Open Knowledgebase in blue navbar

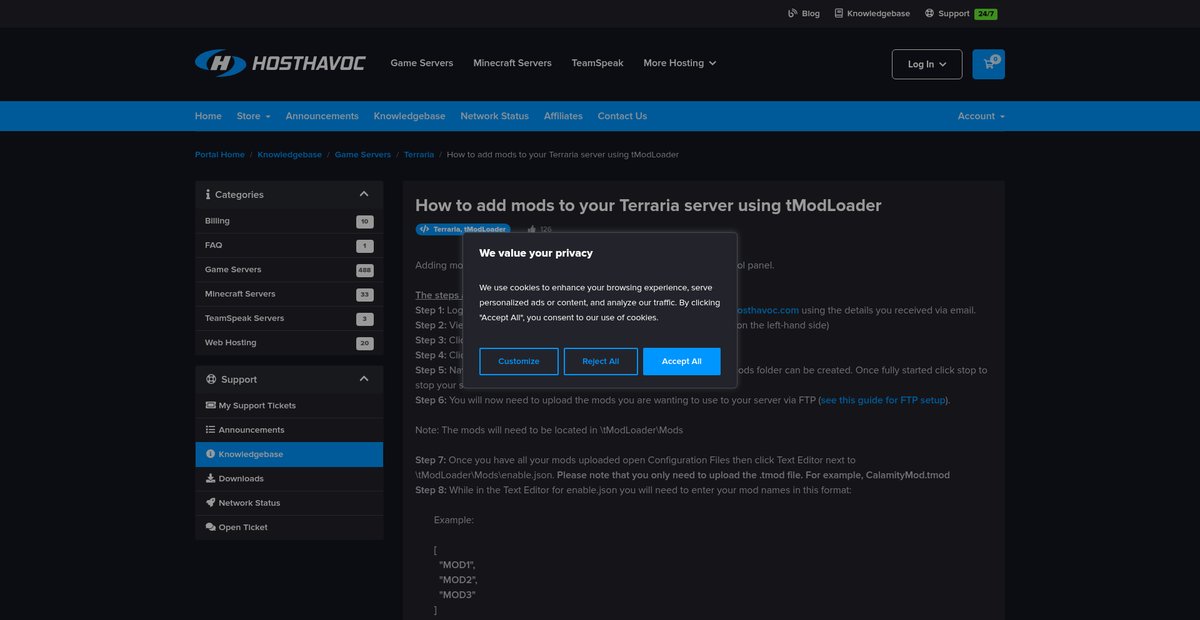point(410,116)
